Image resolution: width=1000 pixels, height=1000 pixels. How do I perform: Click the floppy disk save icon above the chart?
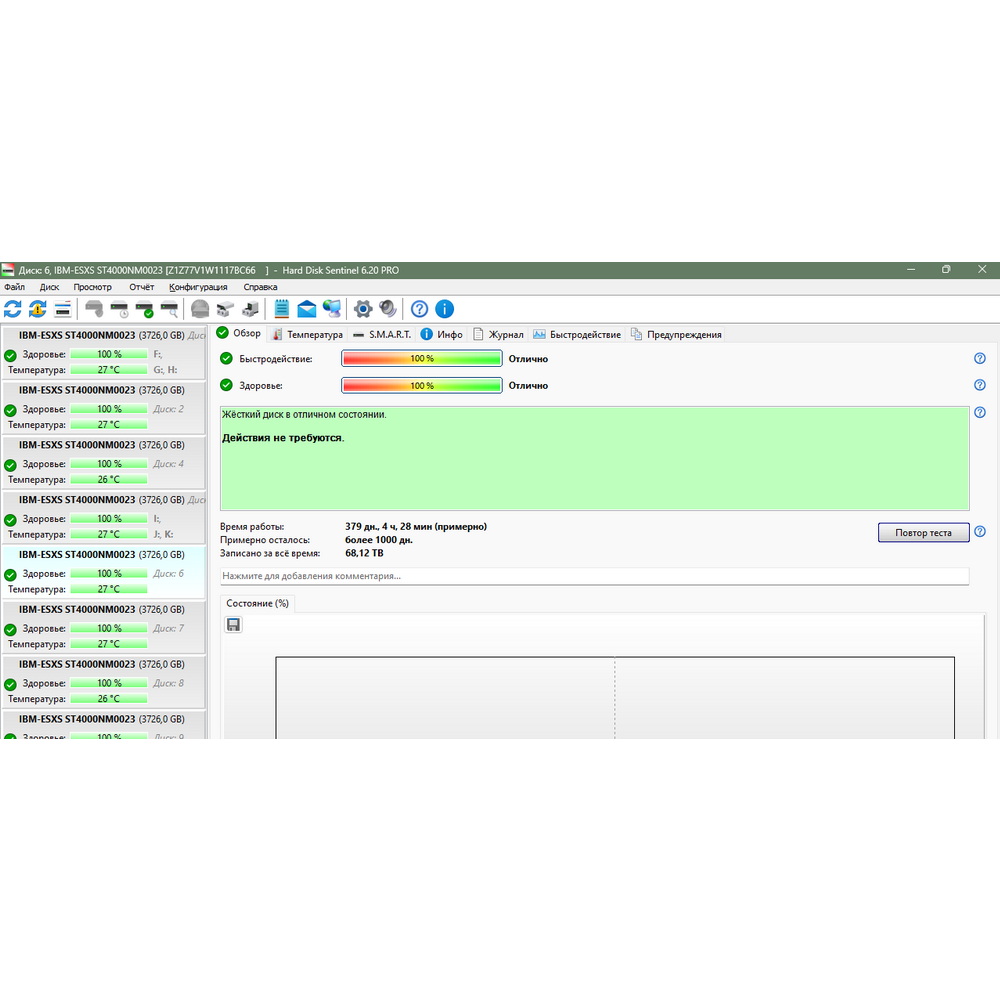click(x=233, y=624)
